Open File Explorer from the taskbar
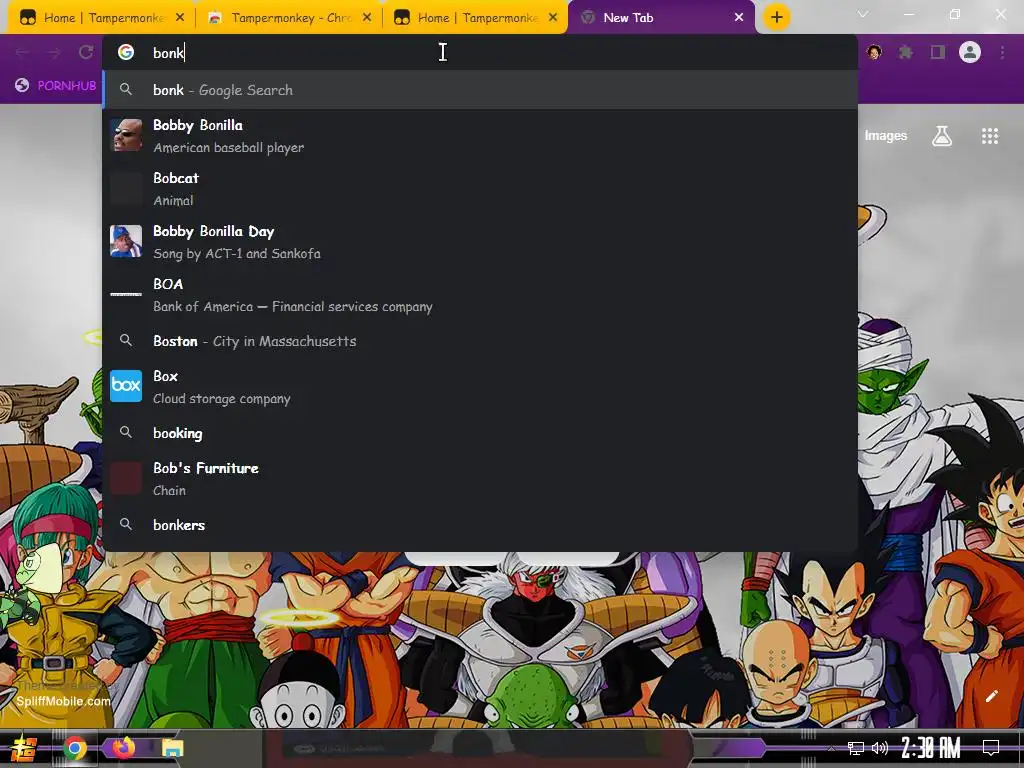The image size is (1024, 768). click(x=172, y=748)
